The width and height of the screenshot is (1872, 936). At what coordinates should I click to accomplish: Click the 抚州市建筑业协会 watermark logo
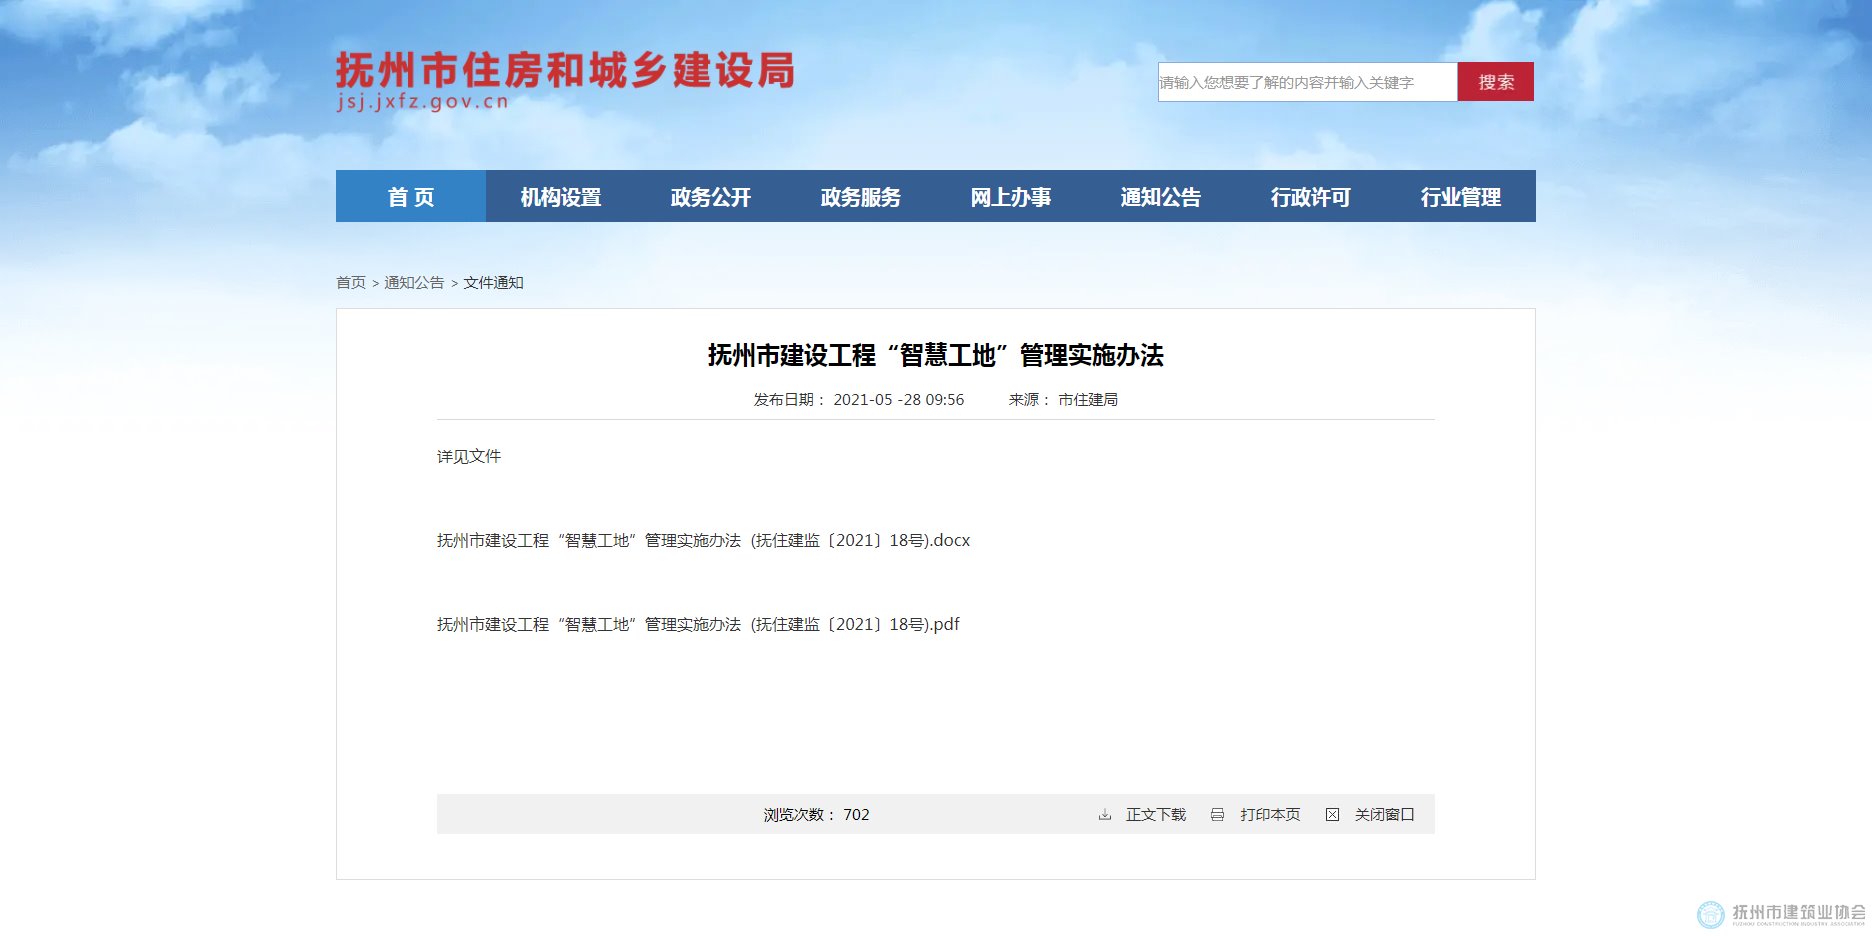(1781, 914)
